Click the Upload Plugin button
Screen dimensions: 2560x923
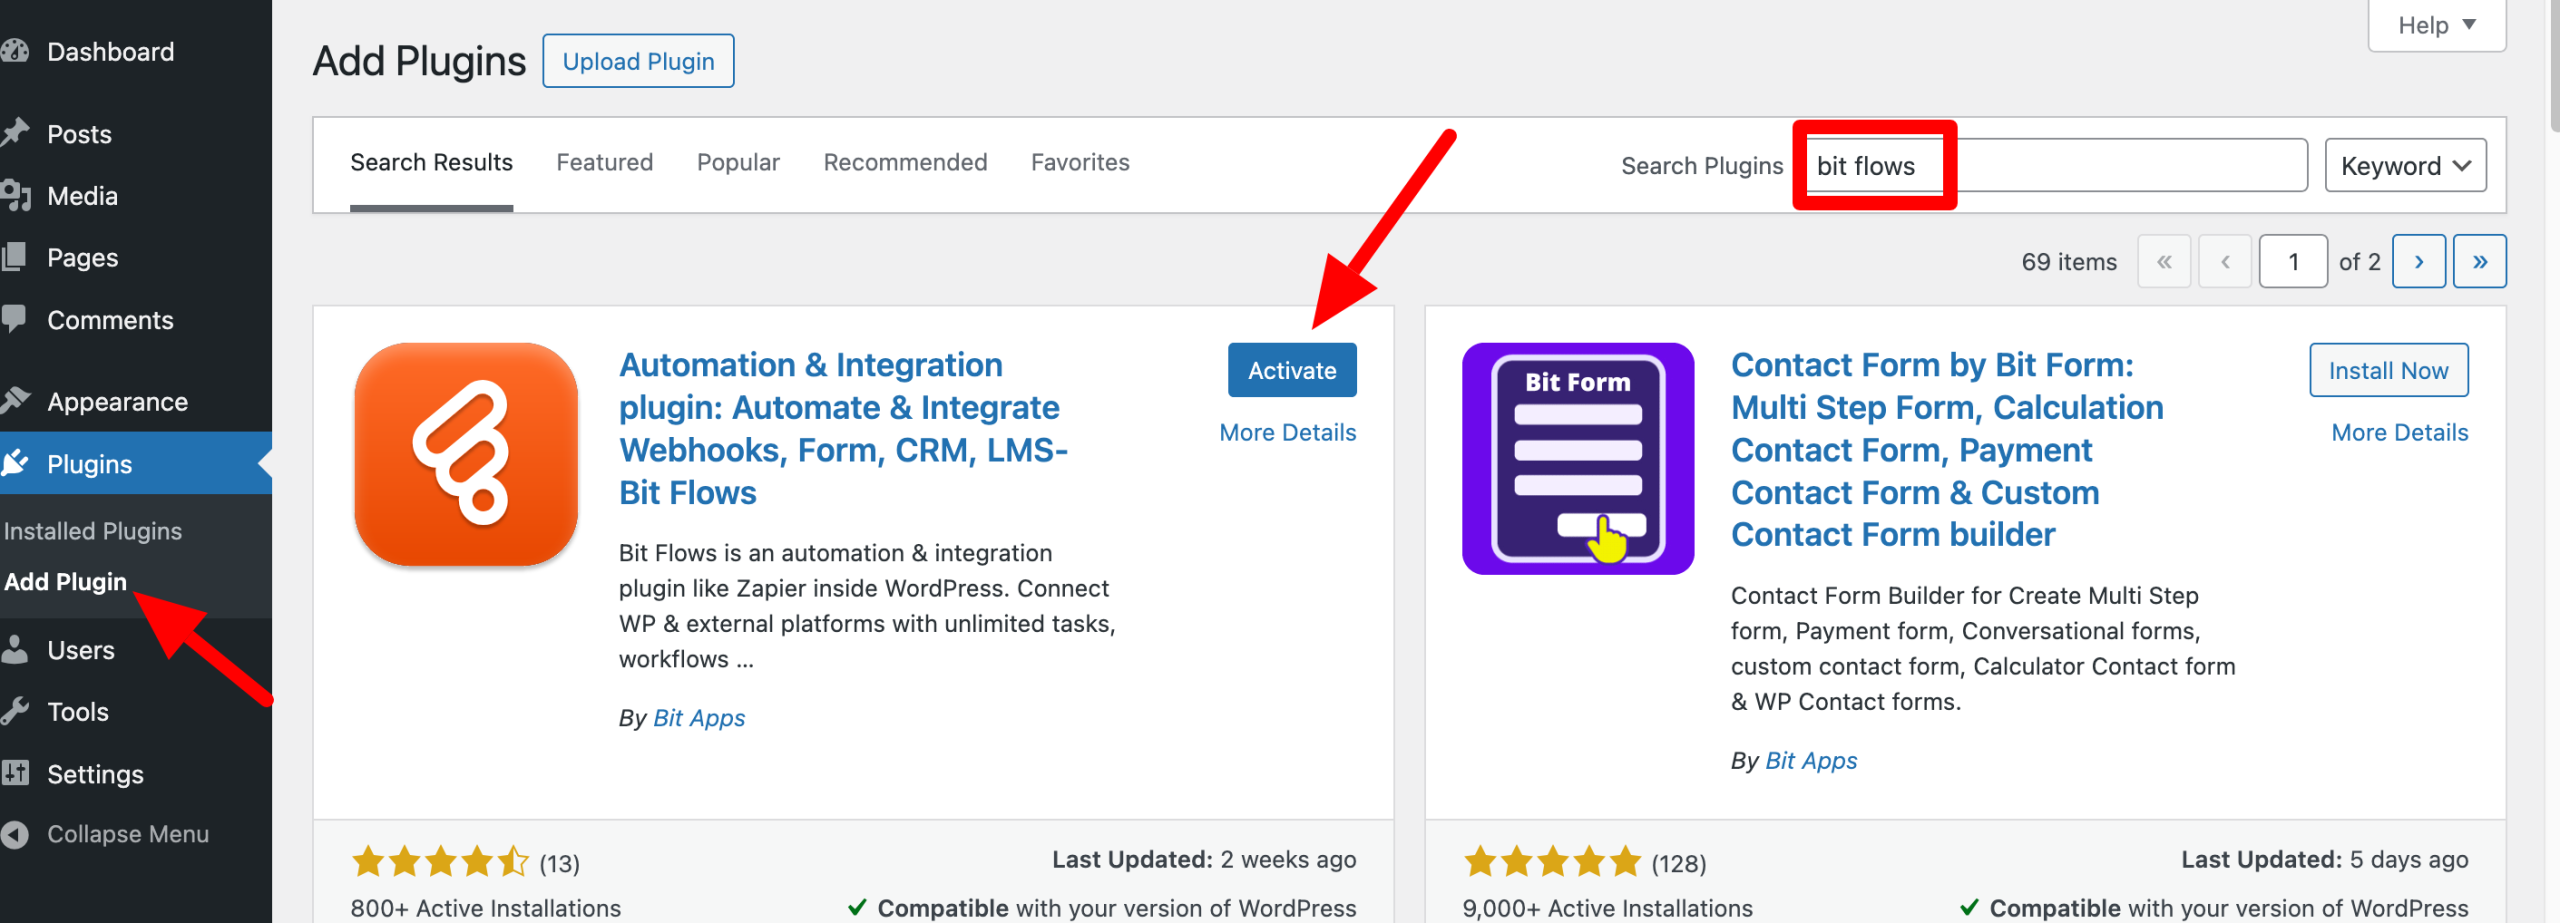(x=638, y=61)
